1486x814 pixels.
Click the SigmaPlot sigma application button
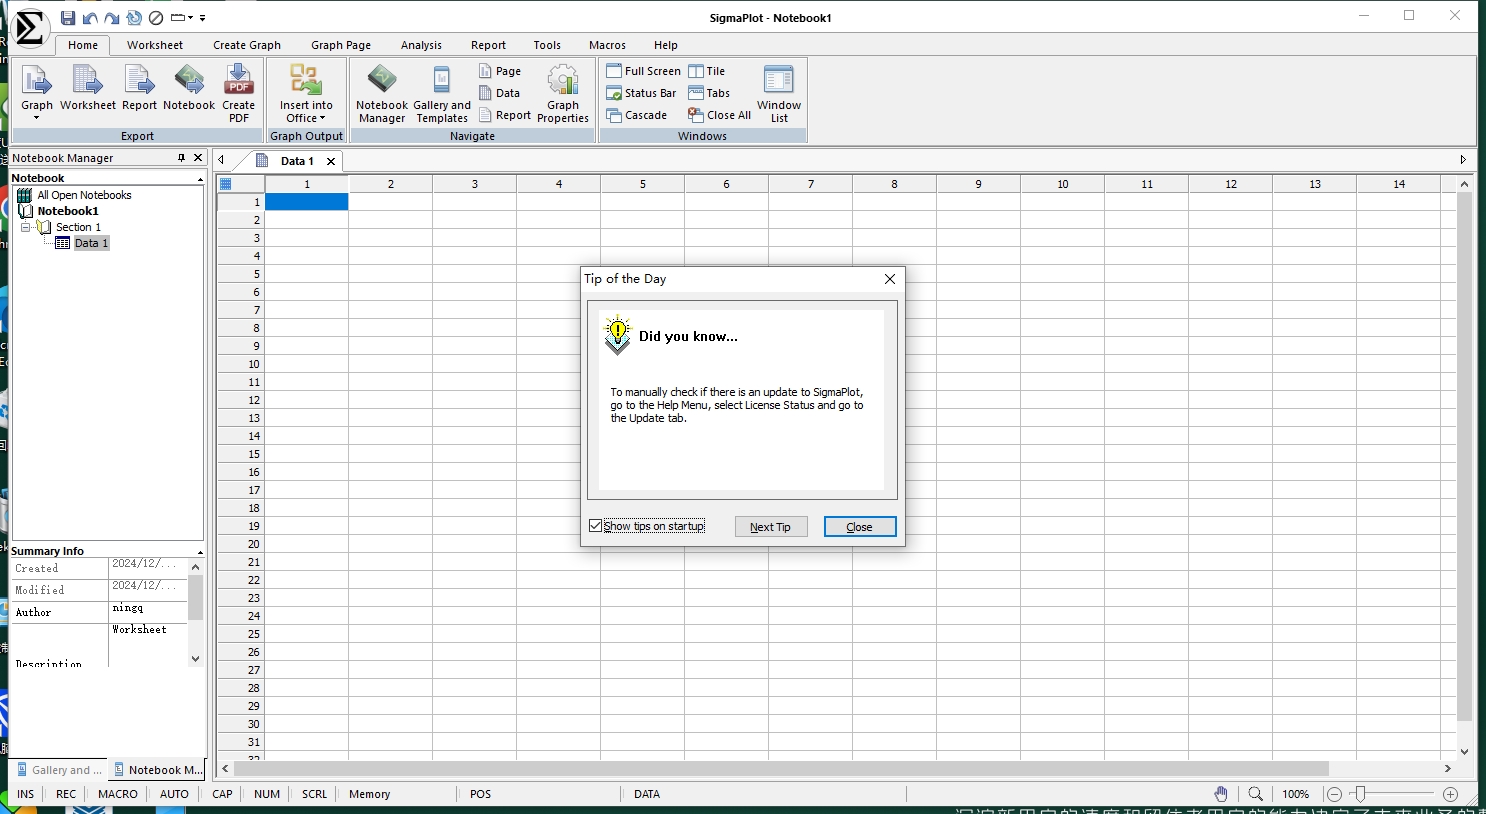point(29,28)
